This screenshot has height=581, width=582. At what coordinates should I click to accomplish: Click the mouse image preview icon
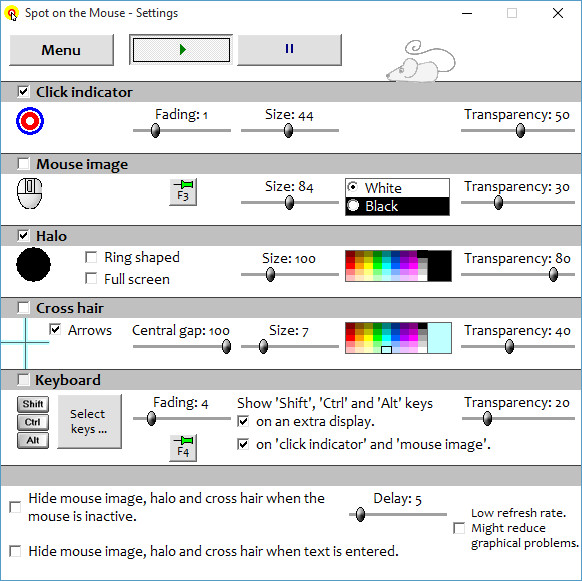coord(30,193)
